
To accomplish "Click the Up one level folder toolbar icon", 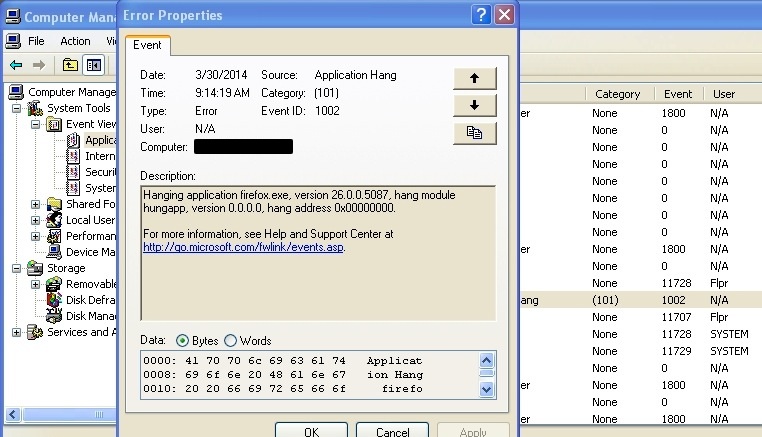I will 70,65.
